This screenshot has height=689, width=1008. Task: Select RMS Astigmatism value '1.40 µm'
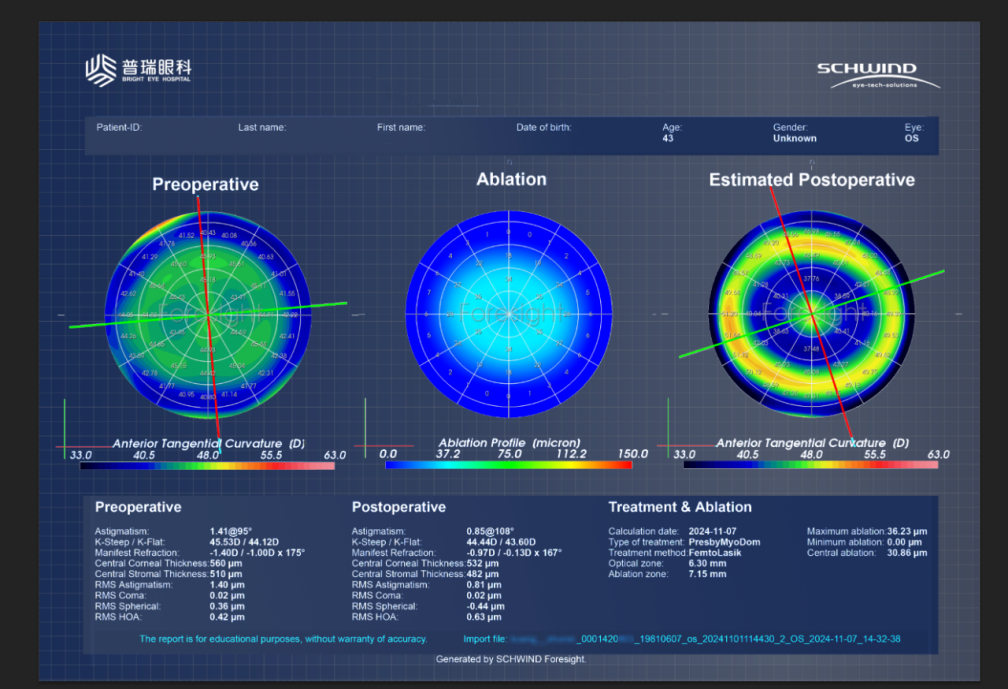pyautogui.click(x=227, y=585)
